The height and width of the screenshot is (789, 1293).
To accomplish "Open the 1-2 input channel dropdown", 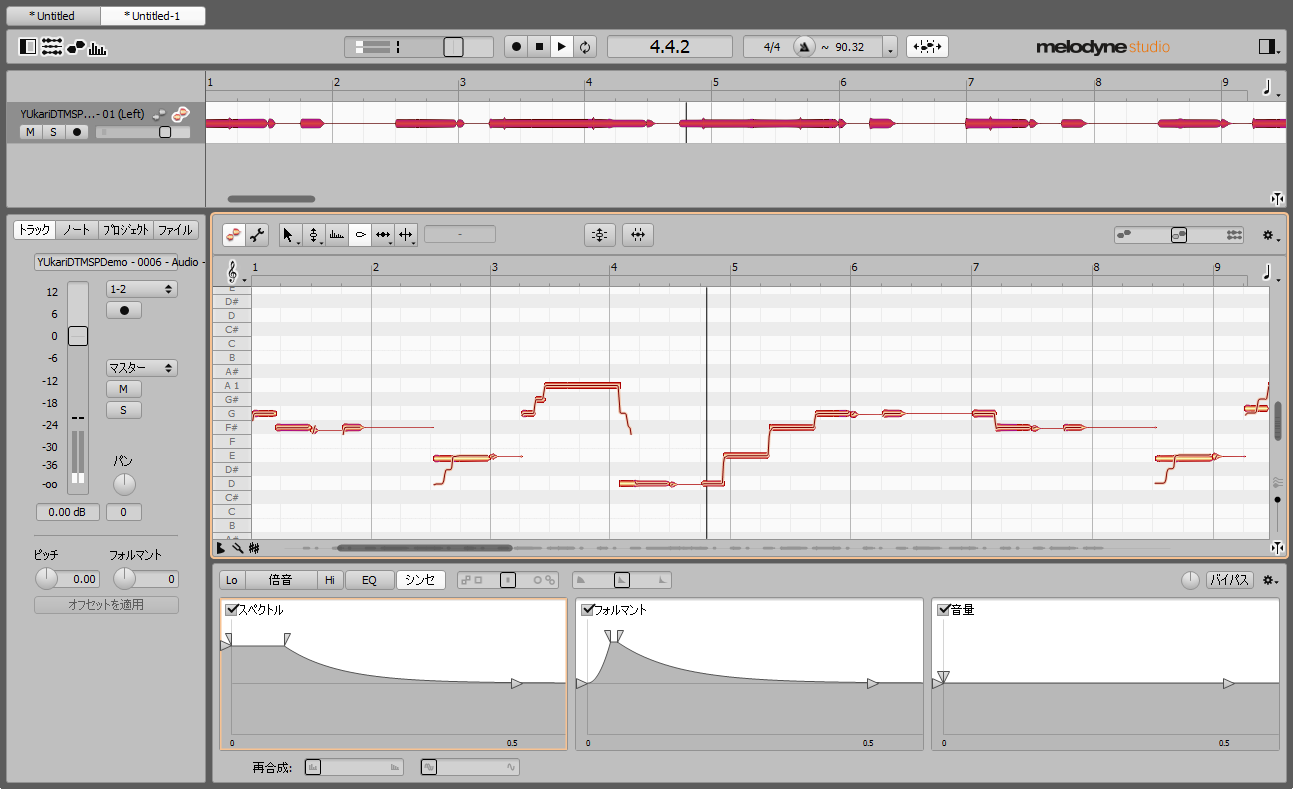I will click(x=141, y=289).
